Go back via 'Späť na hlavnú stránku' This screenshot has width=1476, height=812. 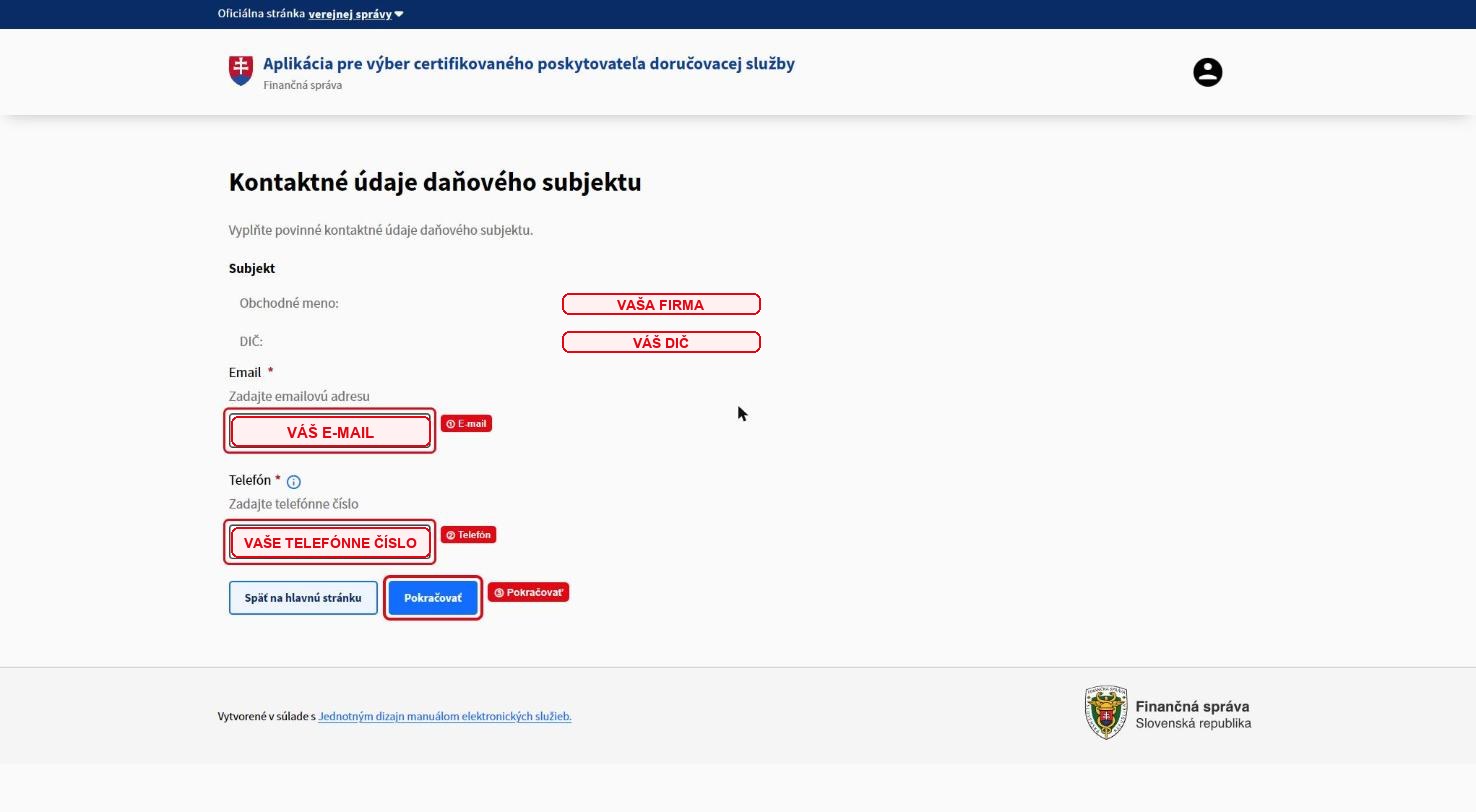[x=303, y=598]
